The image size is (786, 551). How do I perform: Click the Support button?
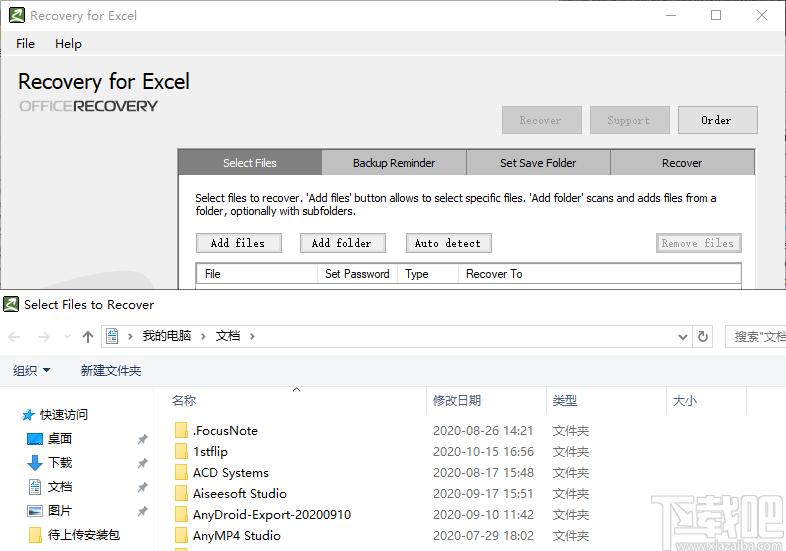[x=630, y=120]
